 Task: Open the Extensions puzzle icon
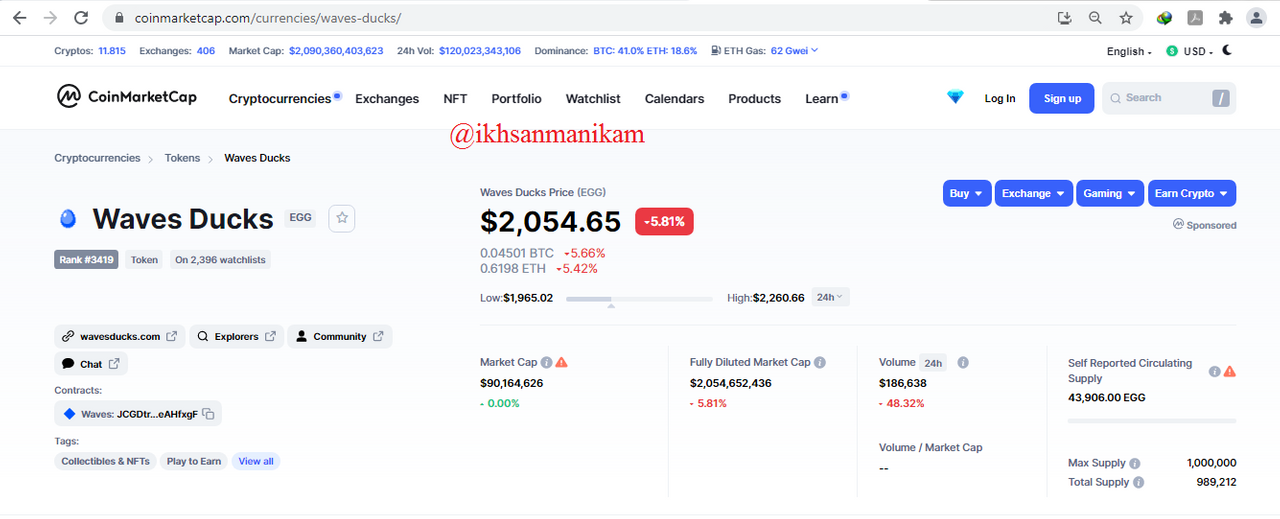click(x=1225, y=18)
